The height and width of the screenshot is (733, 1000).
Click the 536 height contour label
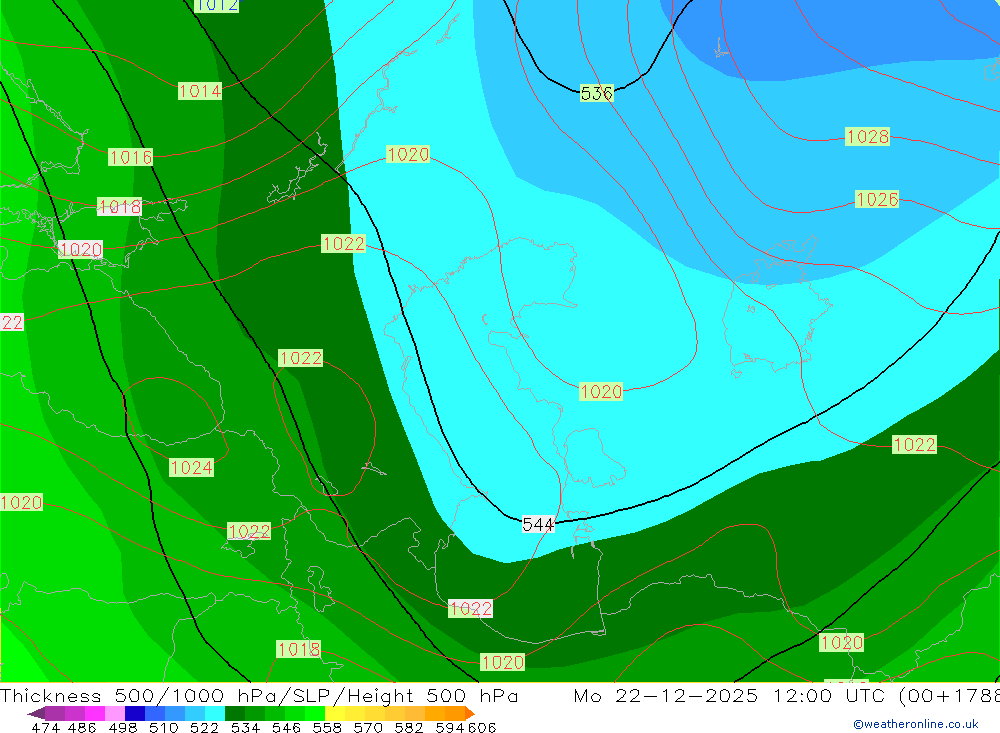click(x=596, y=93)
